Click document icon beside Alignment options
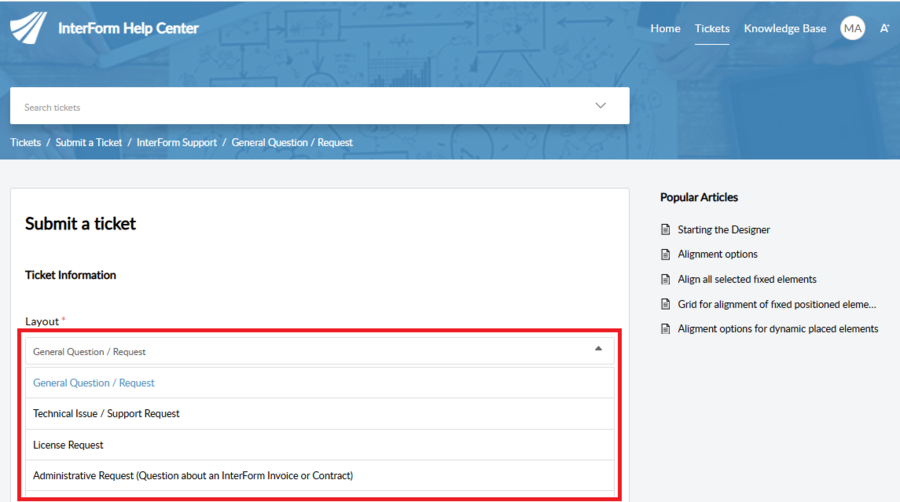 (665, 254)
